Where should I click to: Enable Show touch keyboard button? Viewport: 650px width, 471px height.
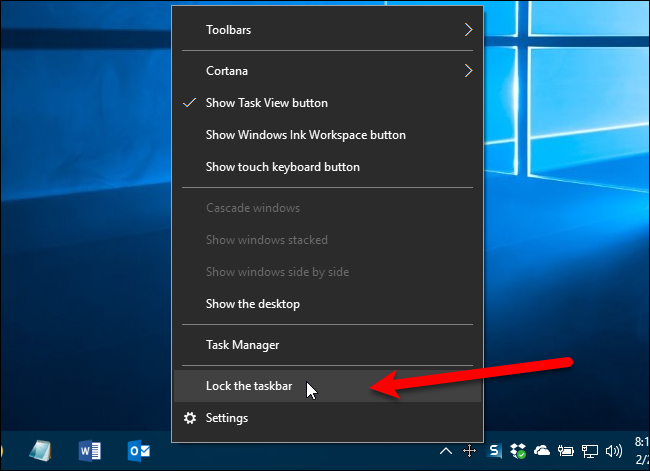[282, 167]
